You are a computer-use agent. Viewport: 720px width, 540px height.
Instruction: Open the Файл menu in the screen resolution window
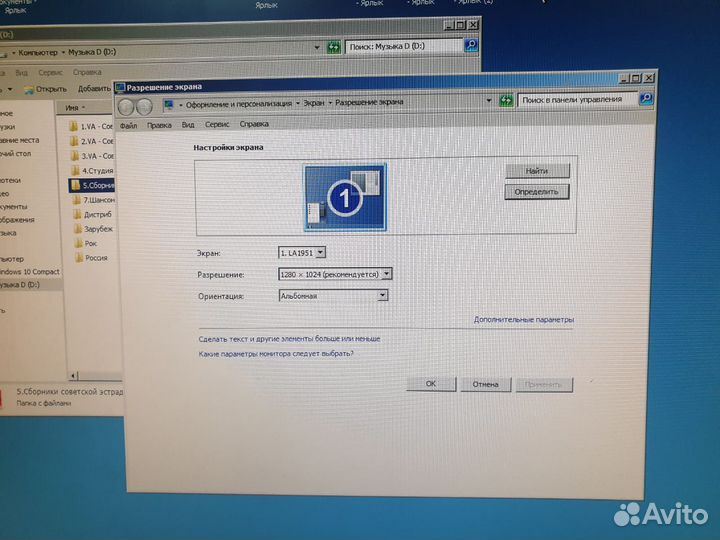click(128, 125)
